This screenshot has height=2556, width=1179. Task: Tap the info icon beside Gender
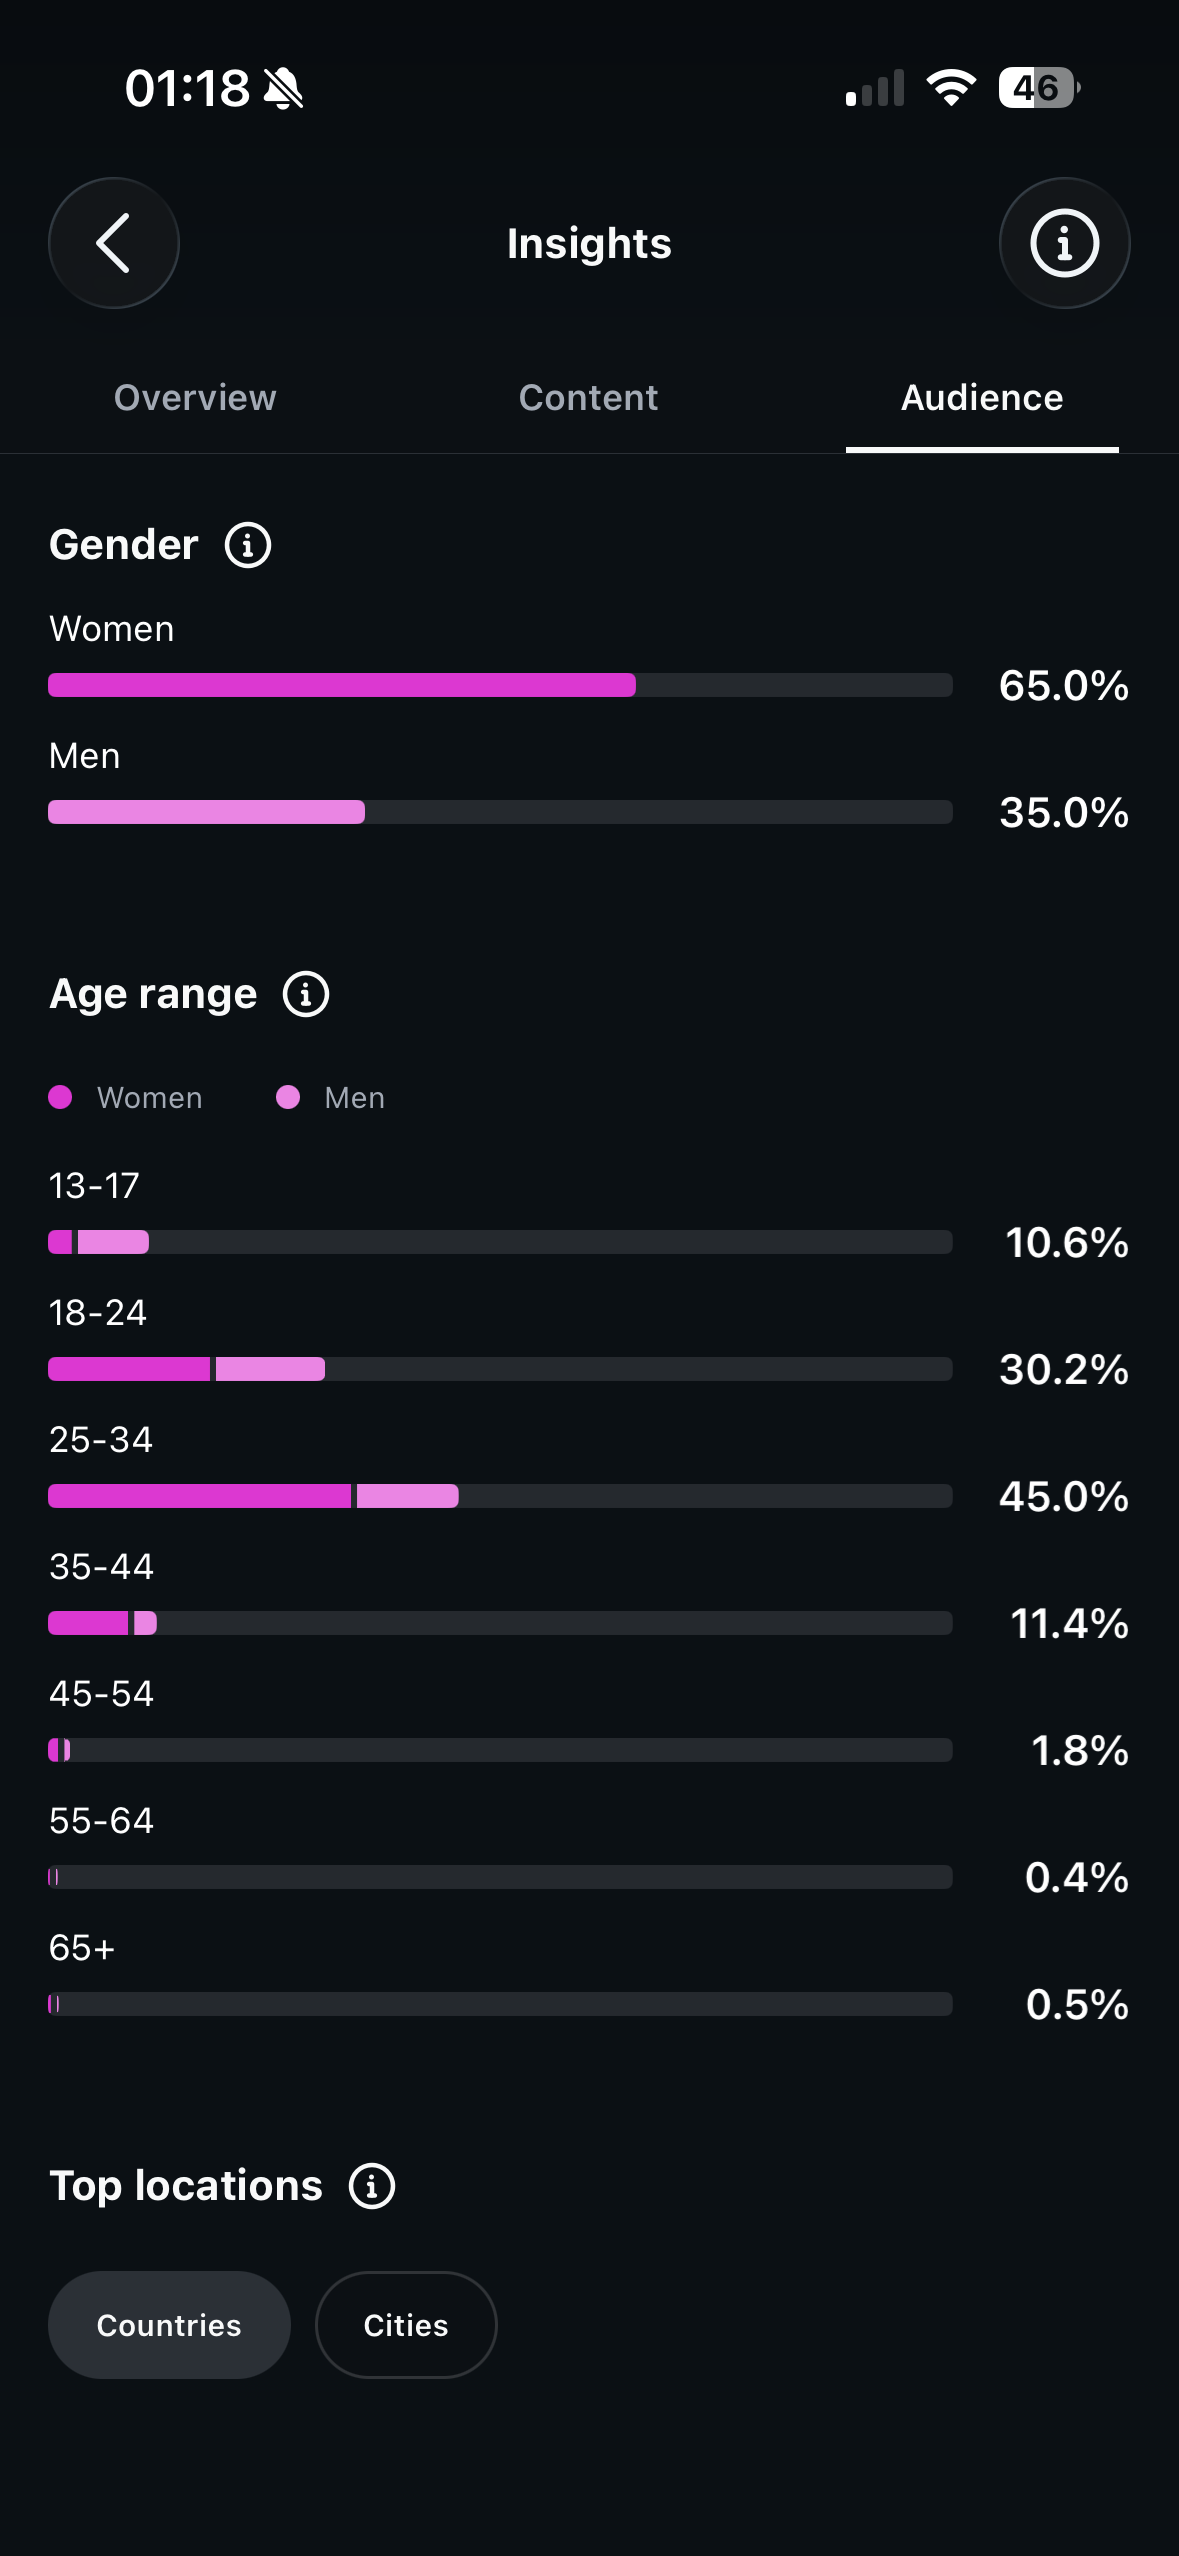tap(248, 545)
